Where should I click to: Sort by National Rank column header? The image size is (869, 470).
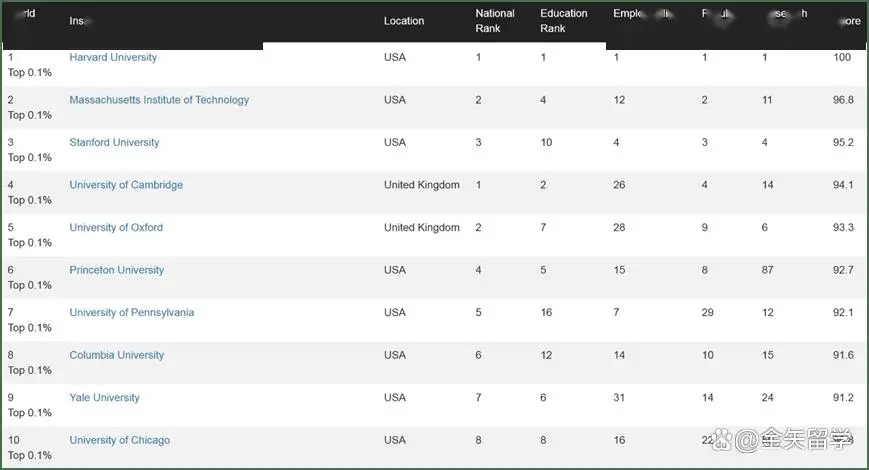(x=495, y=21)
